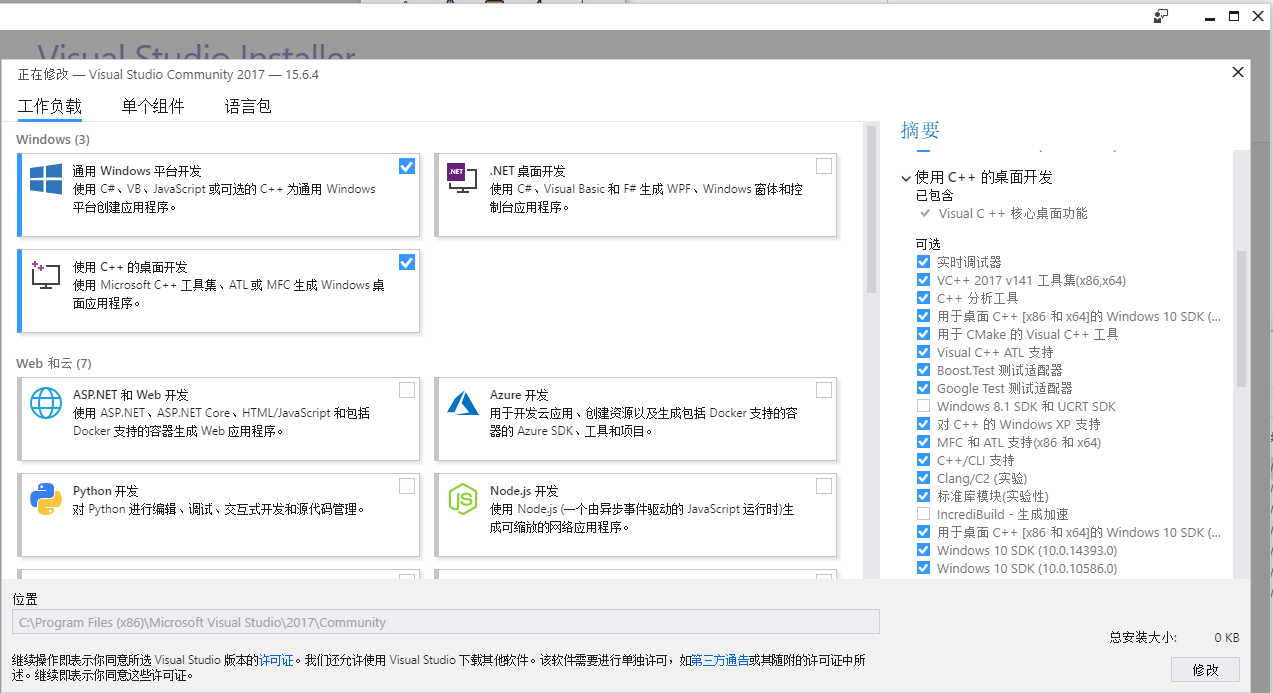The image size is (1273, 693).
Task: Click the monitor icon on the C++ 桌面开发 card
Action: click(x=46, y=276)
